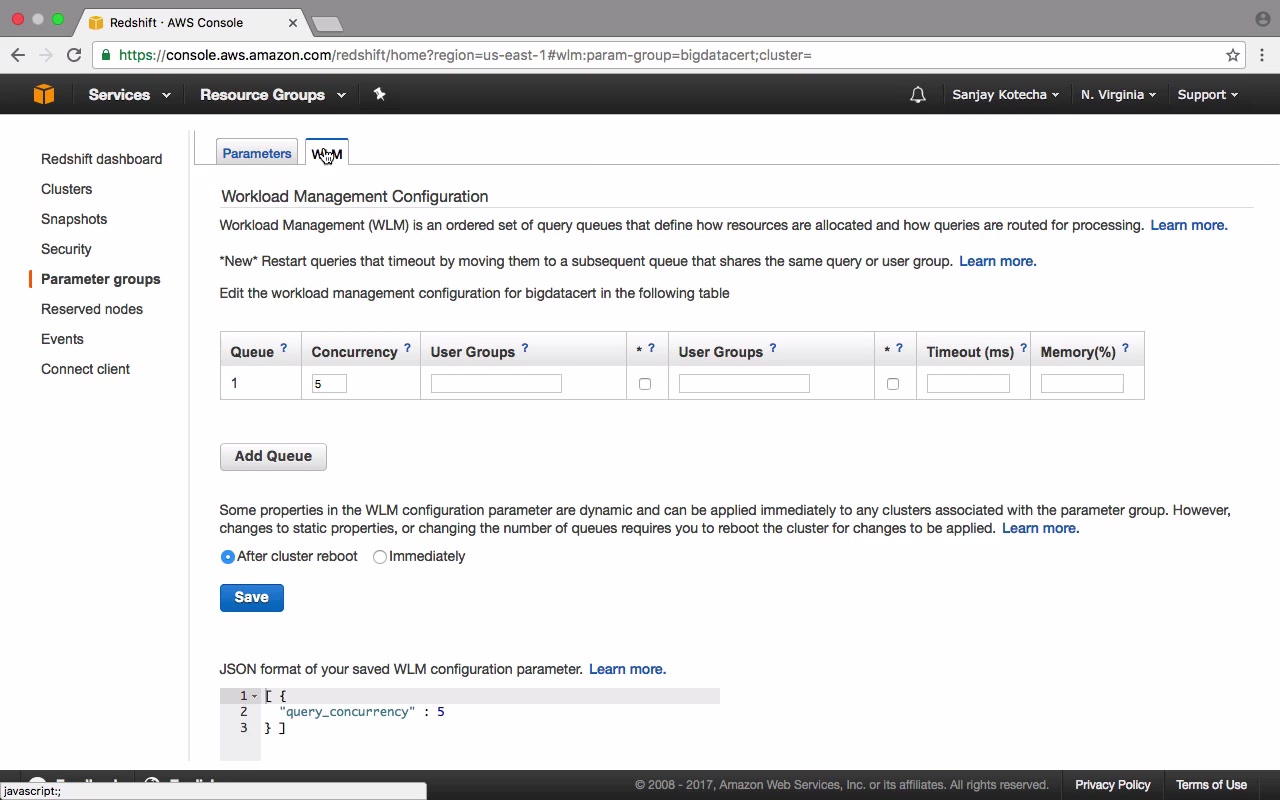Expand the Support dropdown

(1207, 95)
